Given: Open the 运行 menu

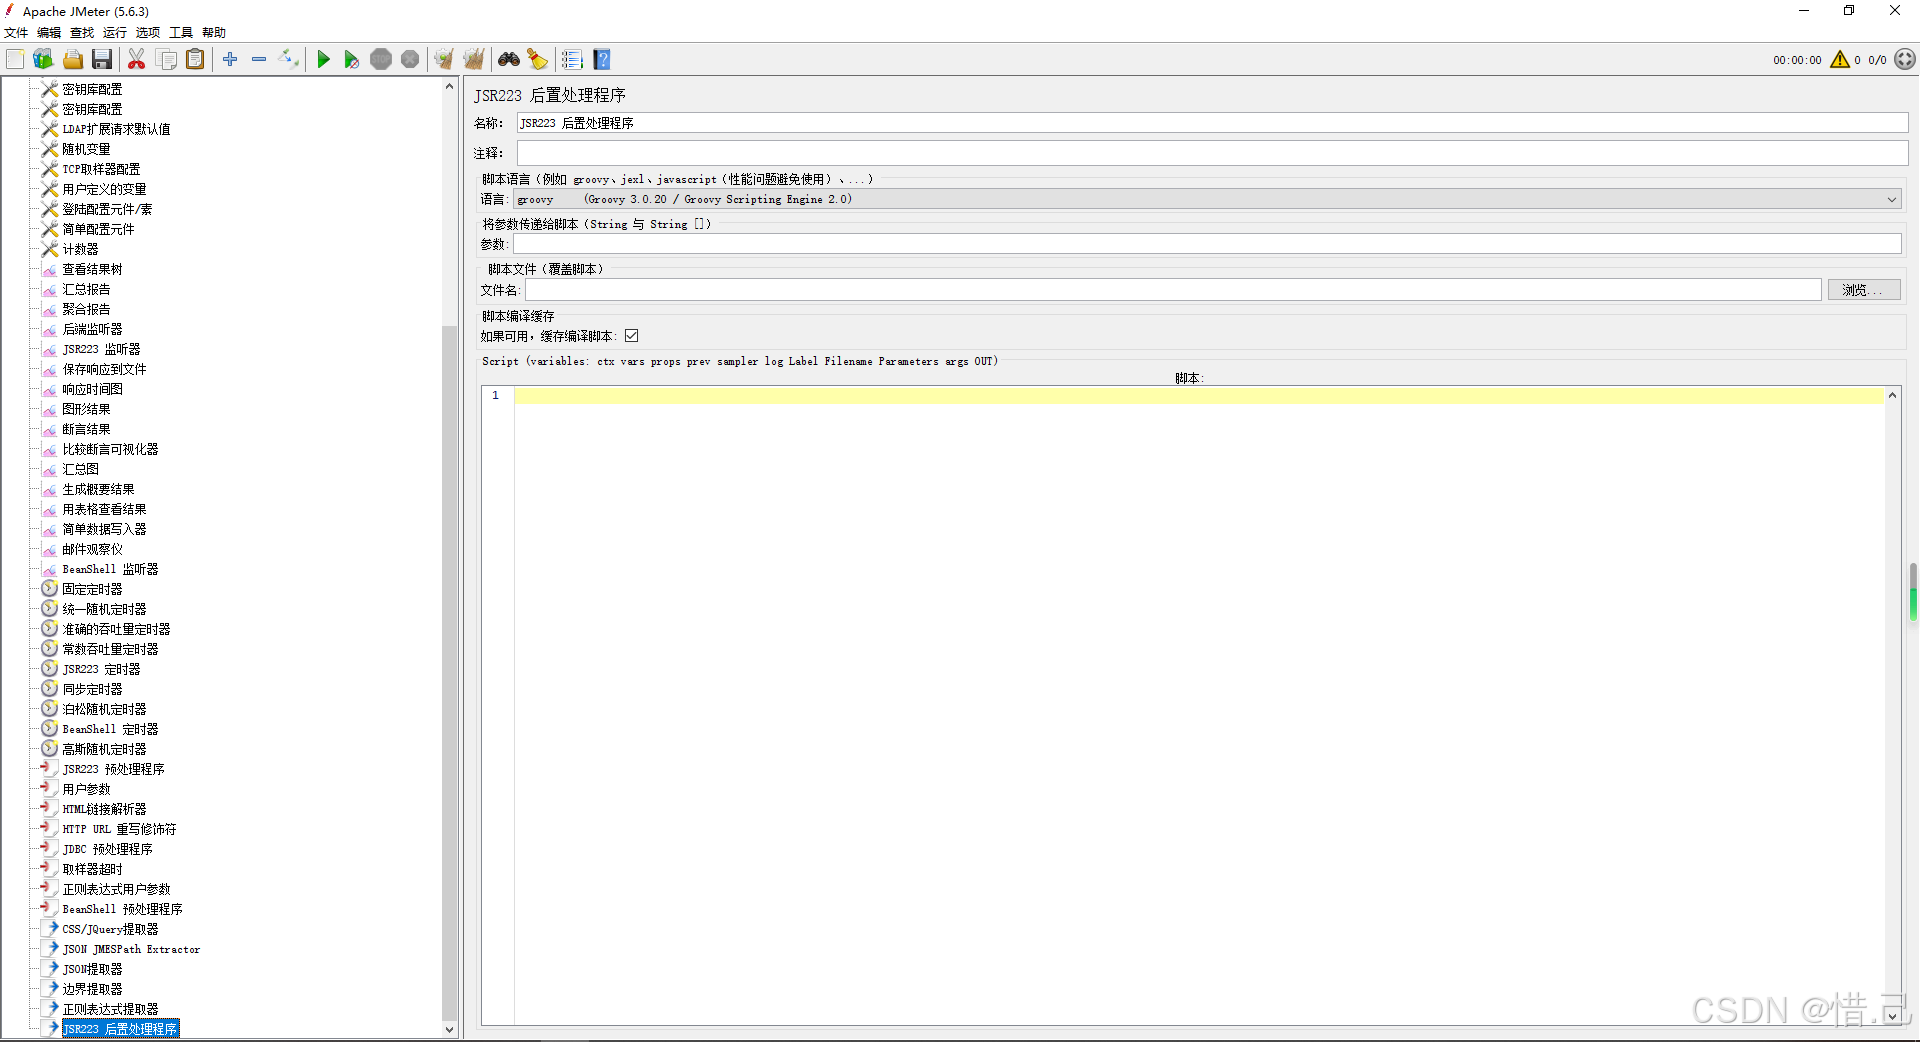Looking at the screenshot, I should point(114,33).
